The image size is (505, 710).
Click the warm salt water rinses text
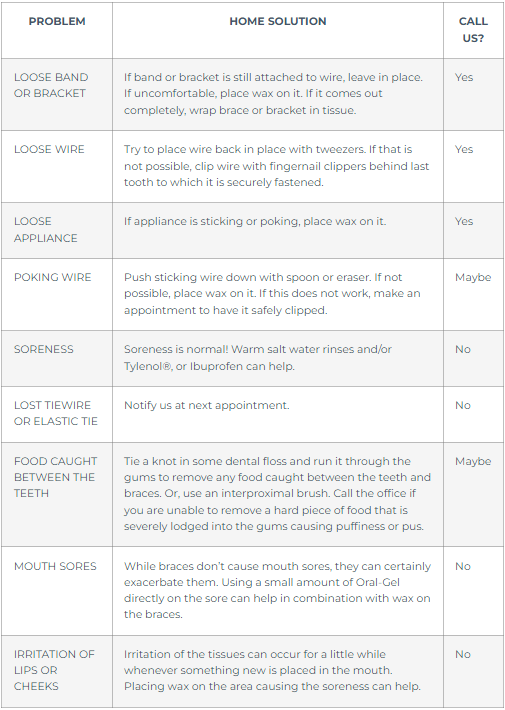pos(258,357)
